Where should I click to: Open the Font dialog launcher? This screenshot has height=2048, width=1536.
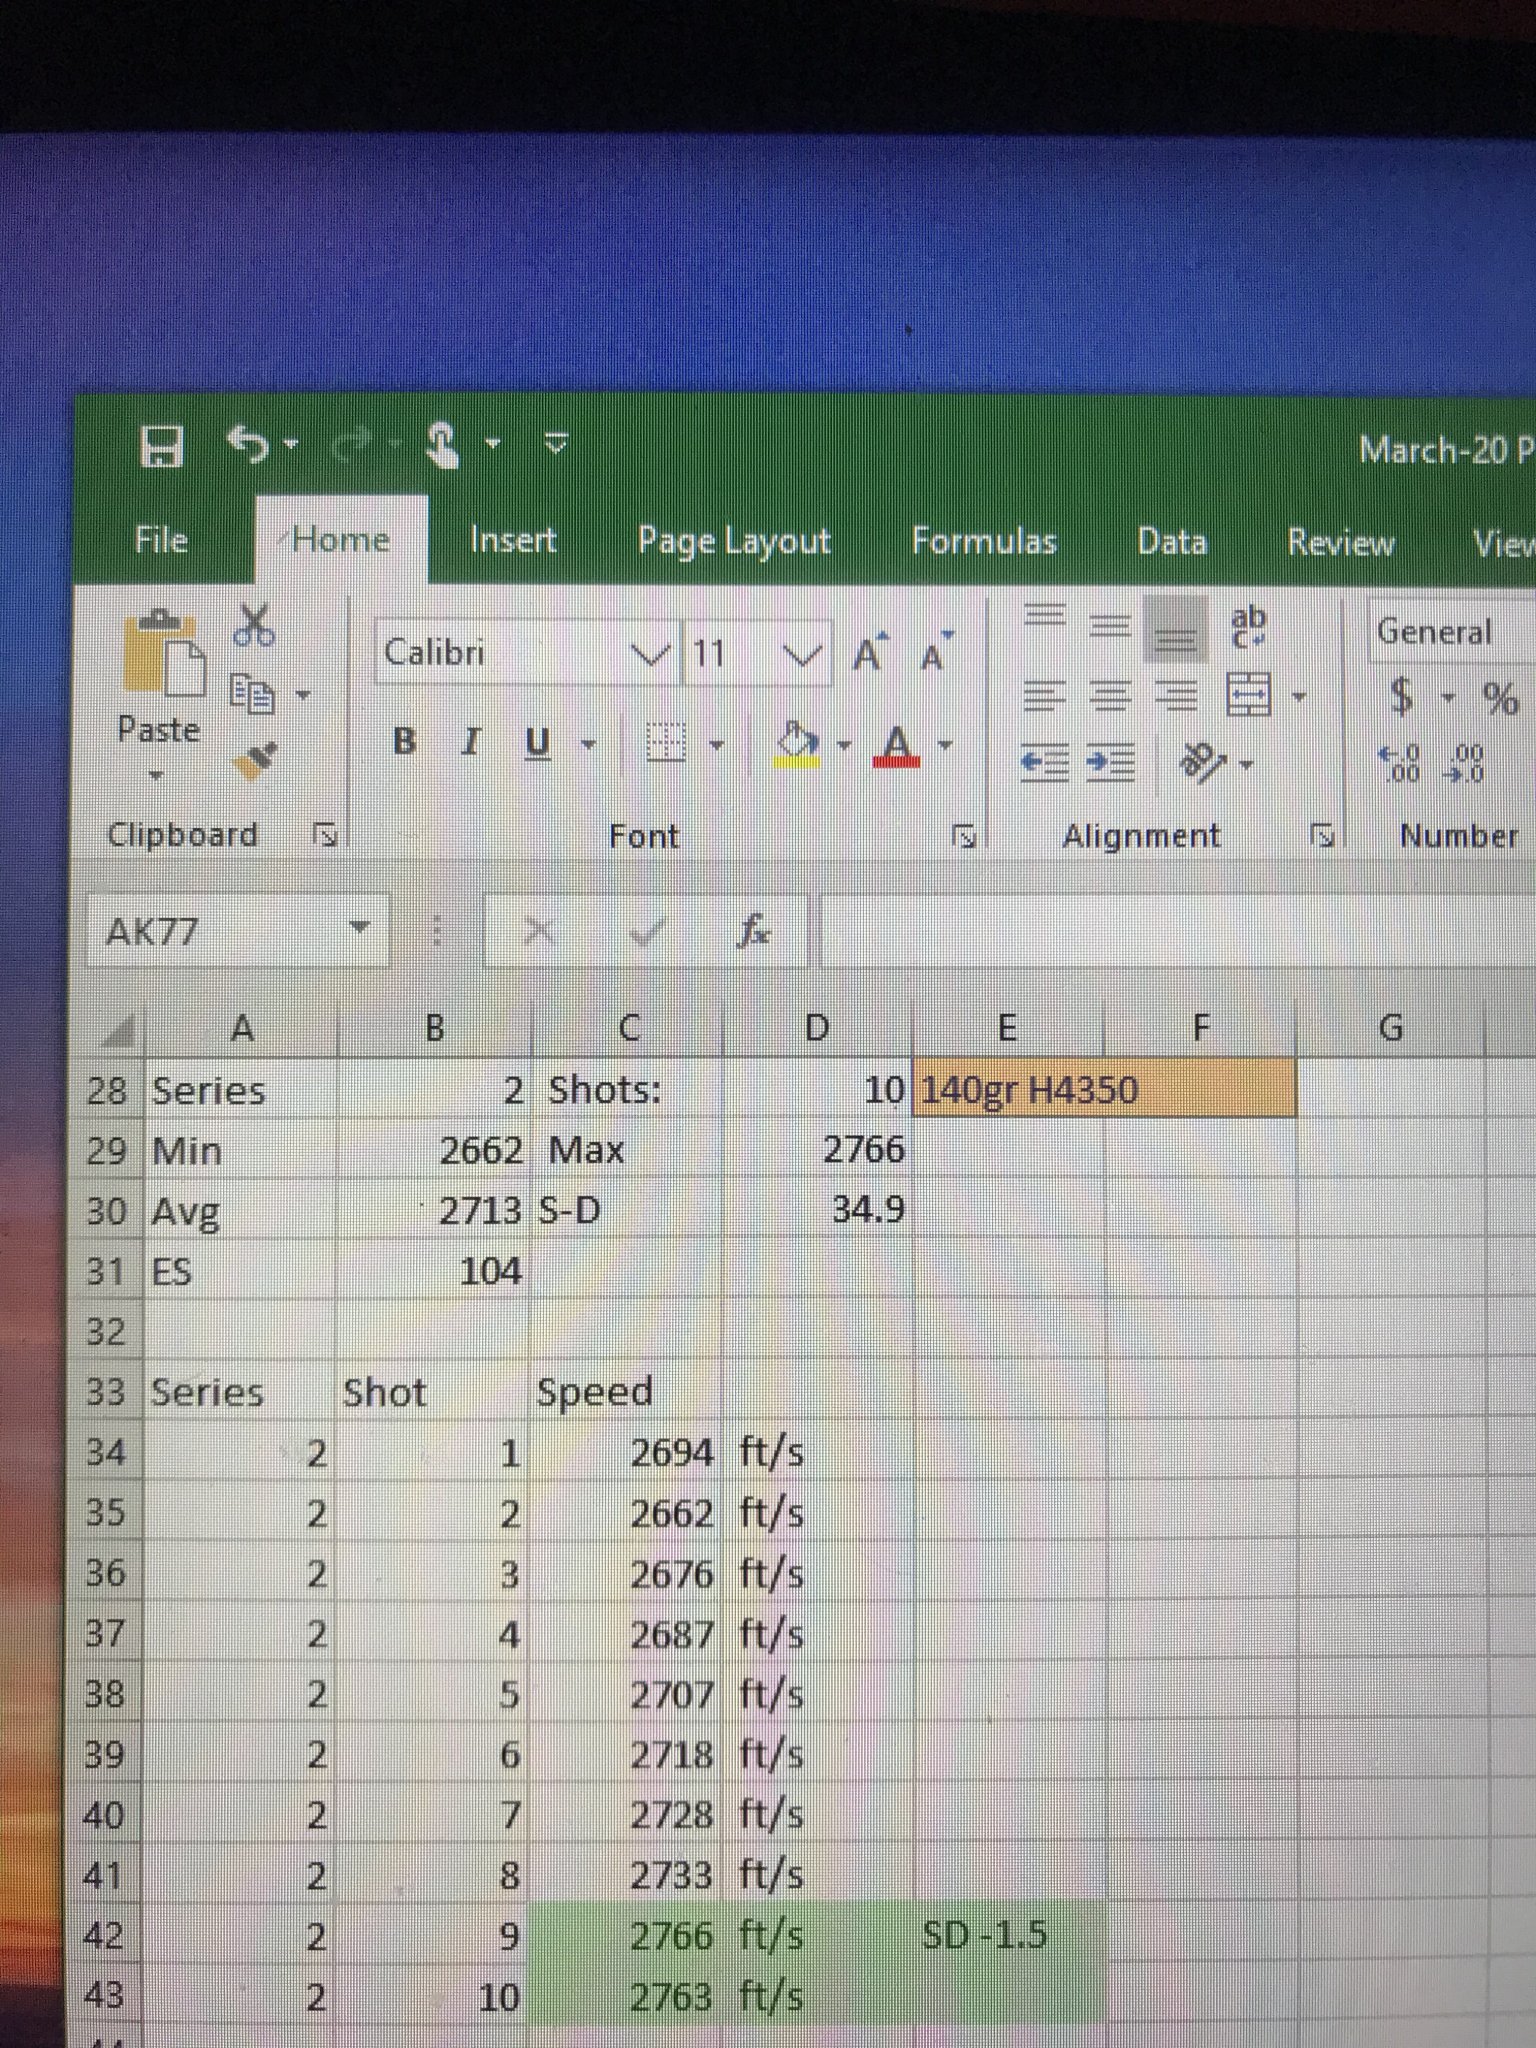pos(964,837)
